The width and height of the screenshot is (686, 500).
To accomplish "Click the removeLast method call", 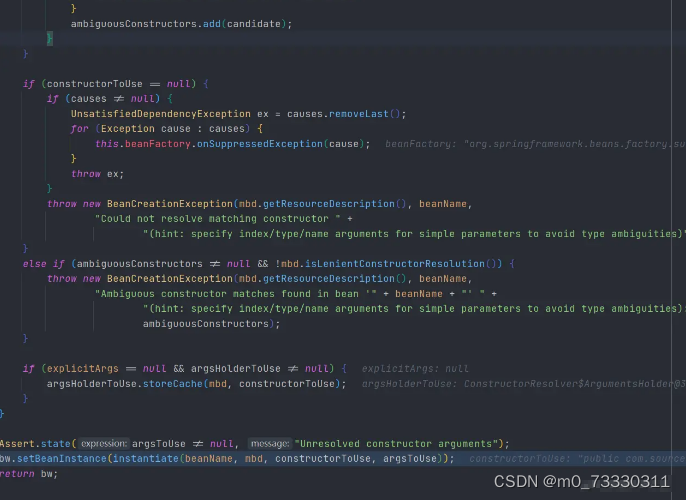I will coord(359,114).
